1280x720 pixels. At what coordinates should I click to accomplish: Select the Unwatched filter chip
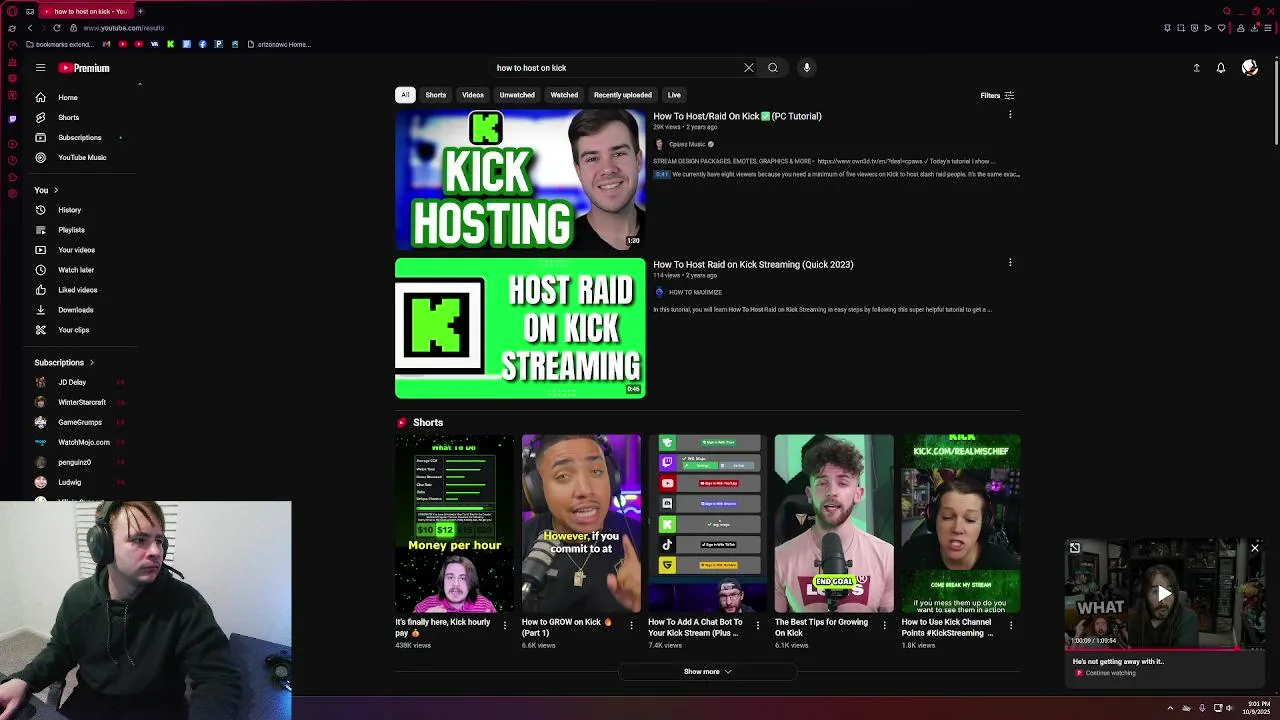pos(517,95)
